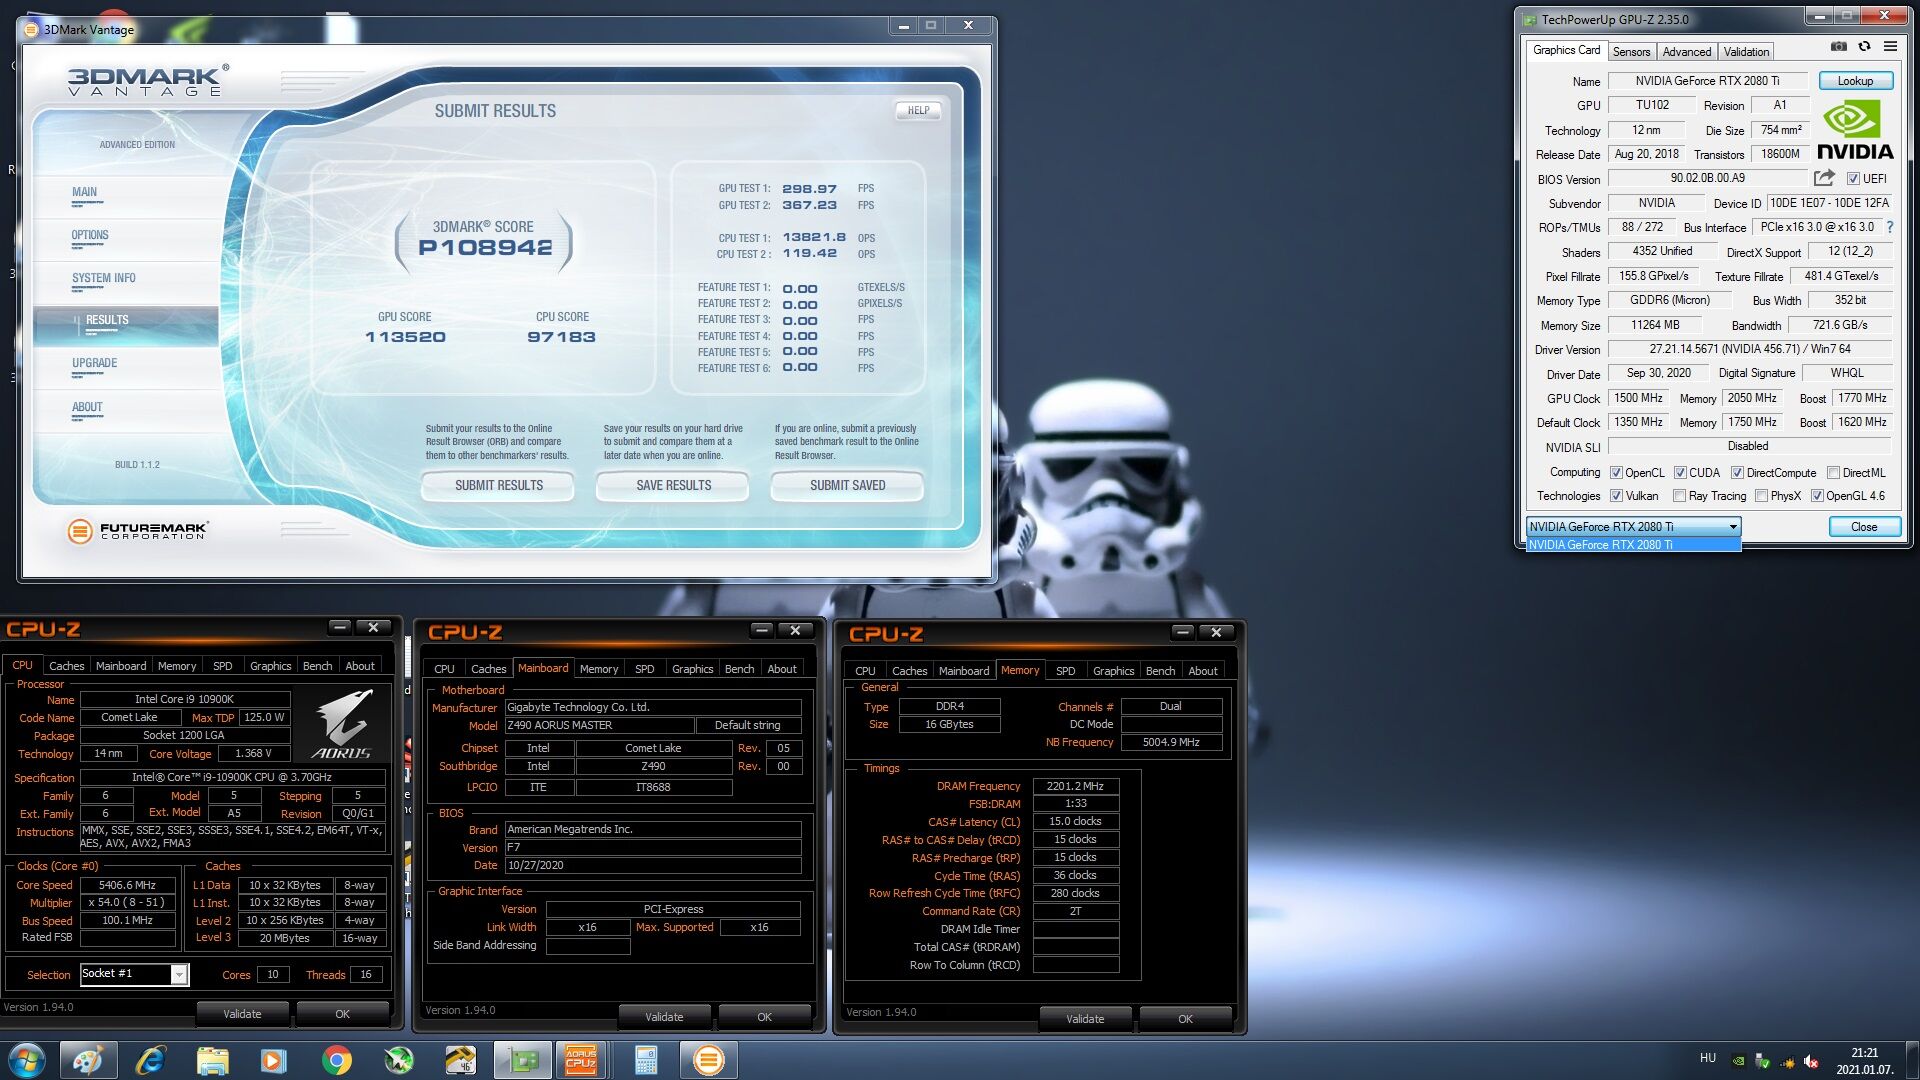Toggle the Ray Tracing checkbox
Image resolution: width=1920 pixels, height=1080 pixels.
click(x=1680, y=496)
